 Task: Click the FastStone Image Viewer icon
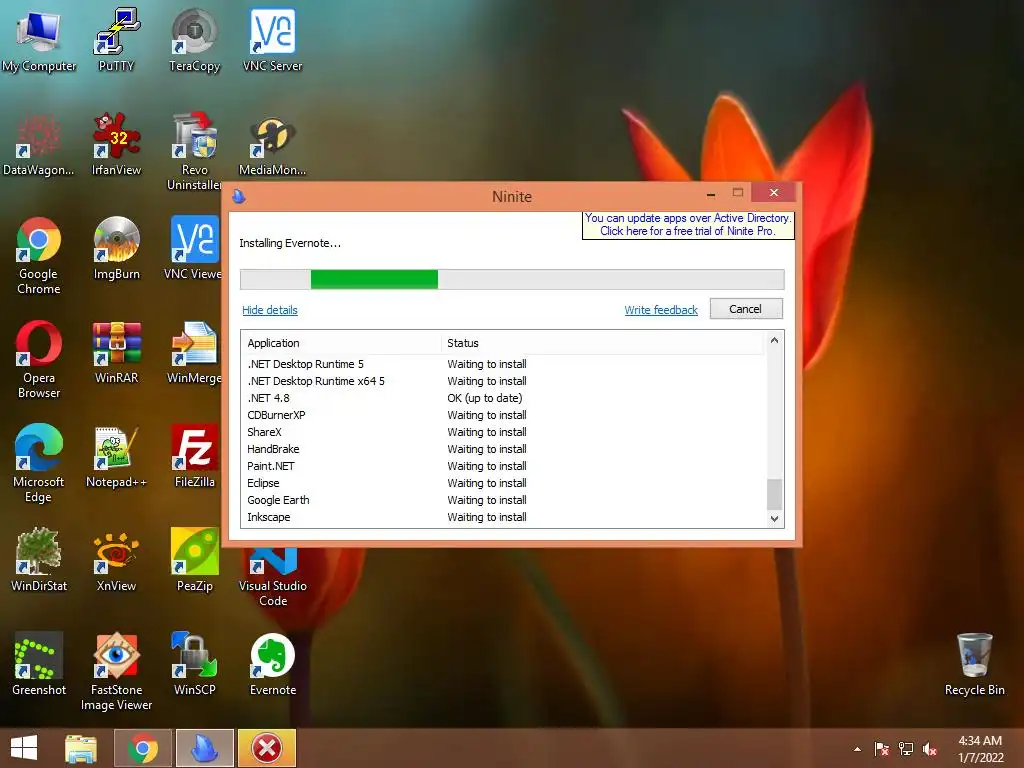[x=116, y=672]
